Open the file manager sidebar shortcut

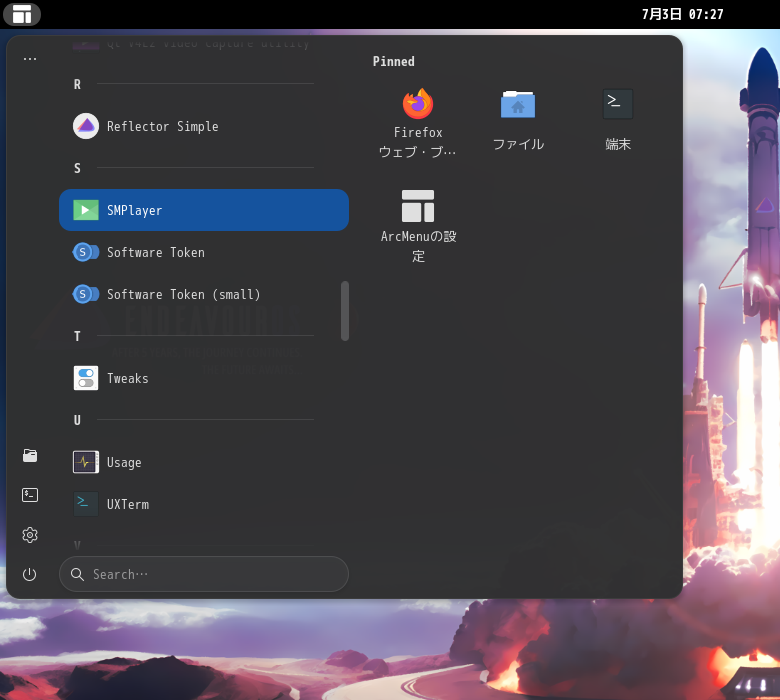pos(30,455)
